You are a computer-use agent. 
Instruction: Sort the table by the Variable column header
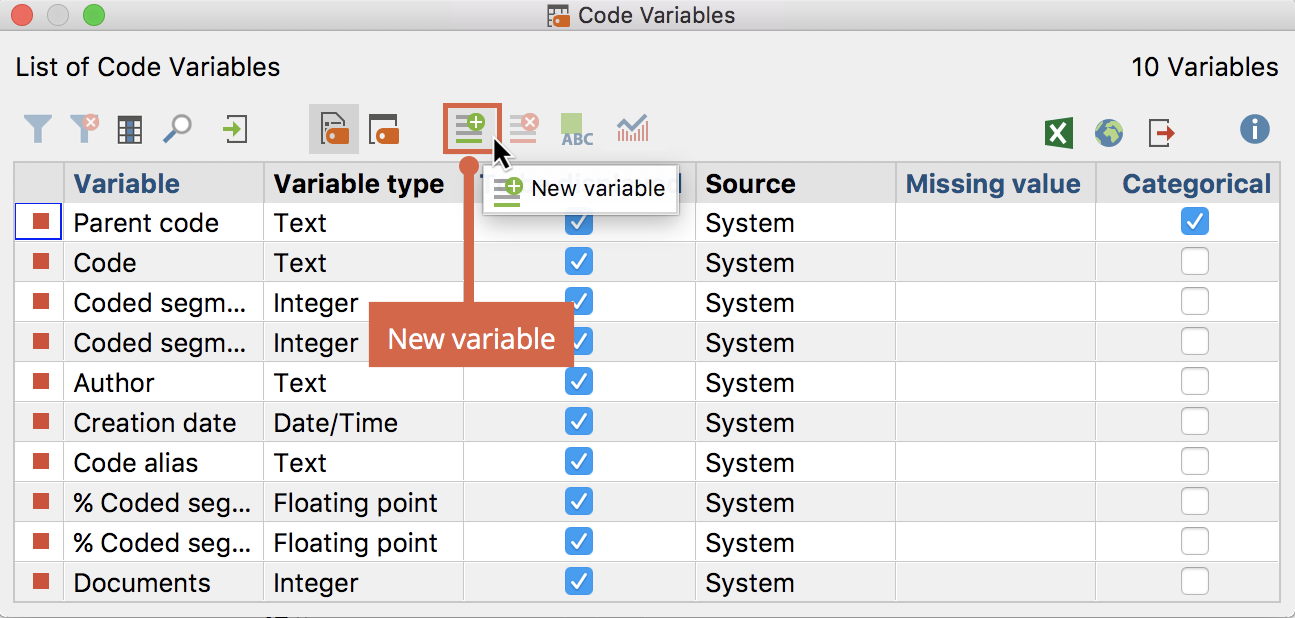click(x=127, y=183)
